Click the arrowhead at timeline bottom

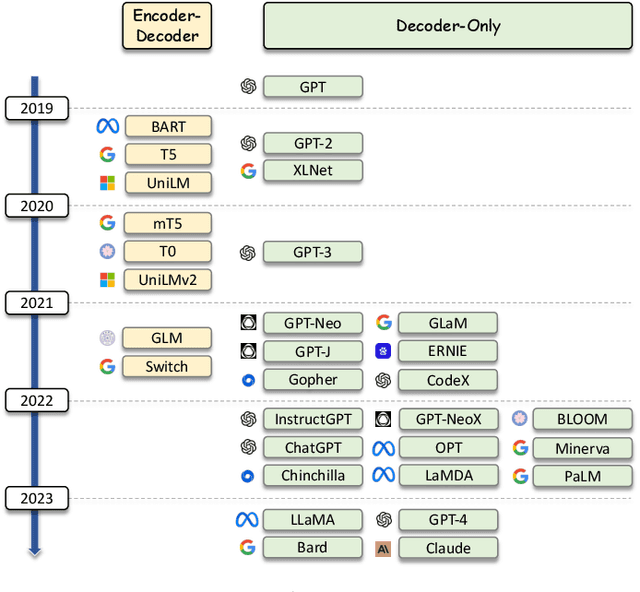(35, 548)
